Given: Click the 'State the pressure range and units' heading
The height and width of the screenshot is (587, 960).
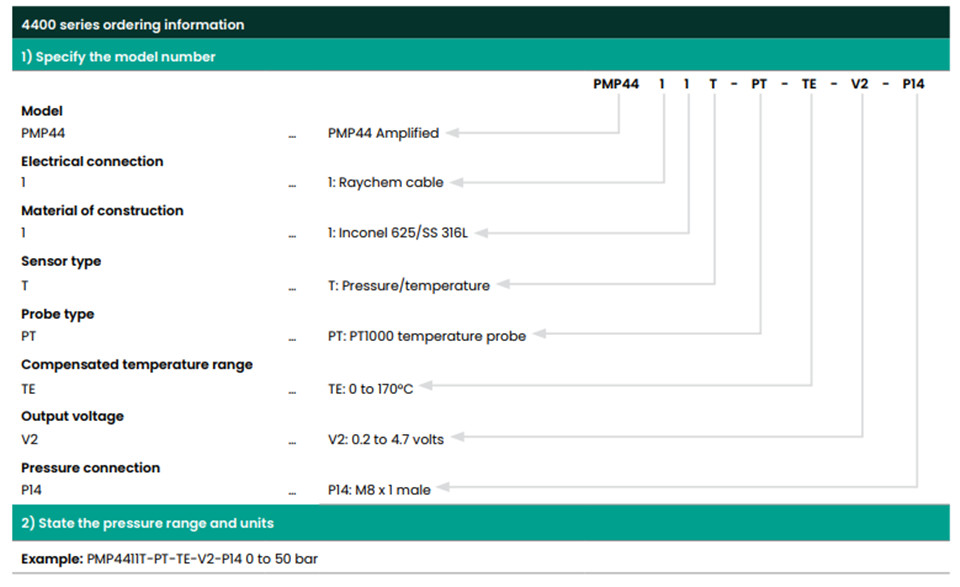Looking at the screenshot, I should [x=148, y=523].
